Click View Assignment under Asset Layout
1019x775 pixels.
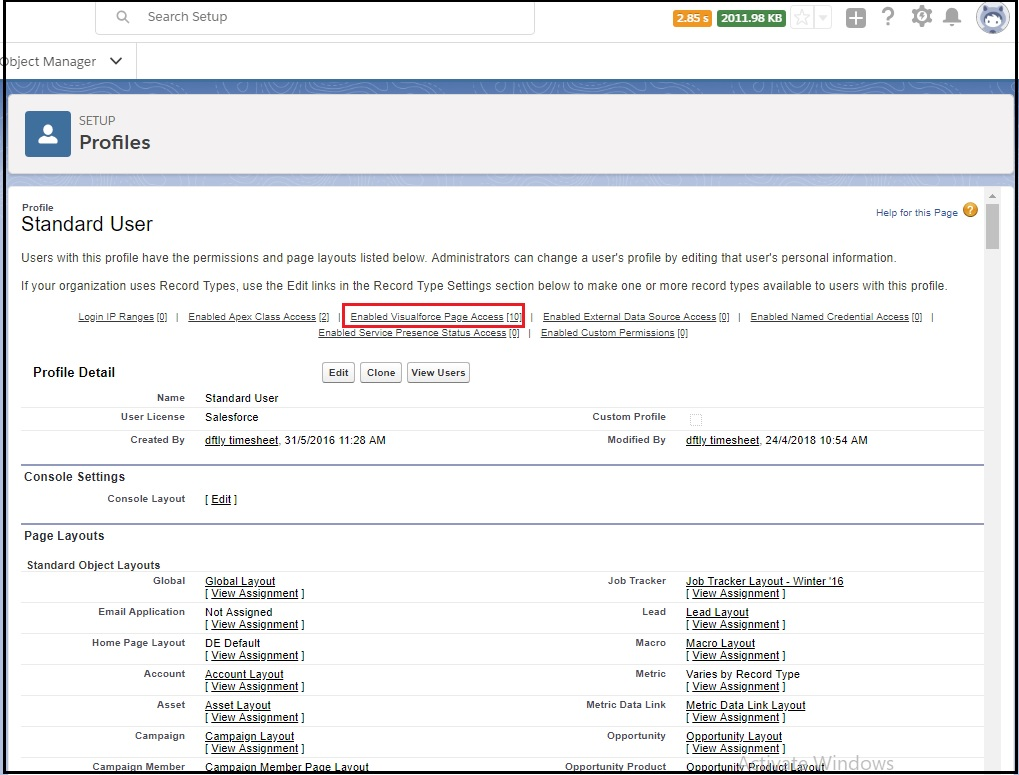(255, 718)
